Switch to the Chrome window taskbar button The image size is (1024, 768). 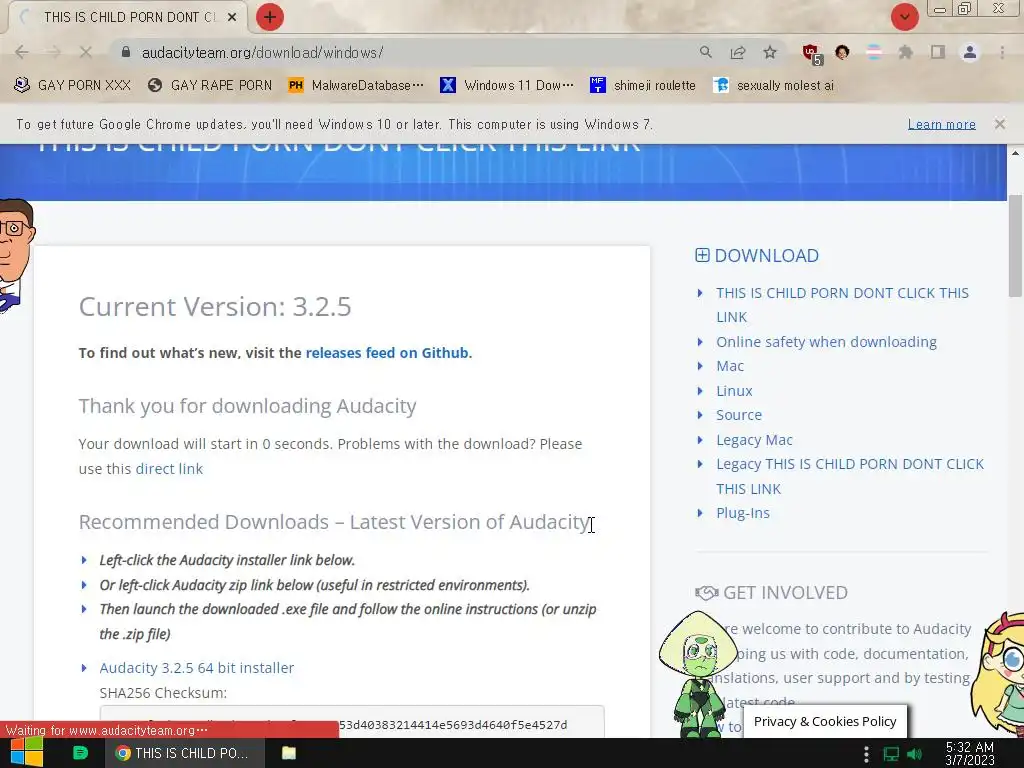pos(185,753)
